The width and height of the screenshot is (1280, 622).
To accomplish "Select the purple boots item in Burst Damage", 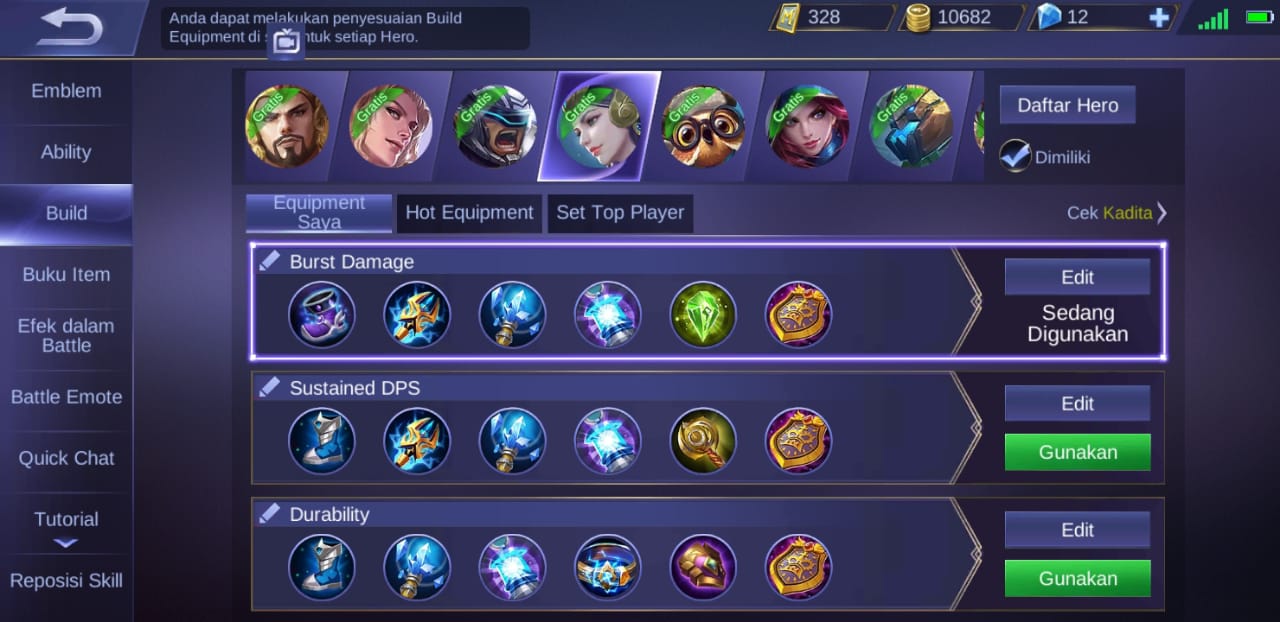I will [x=322, y=314].
